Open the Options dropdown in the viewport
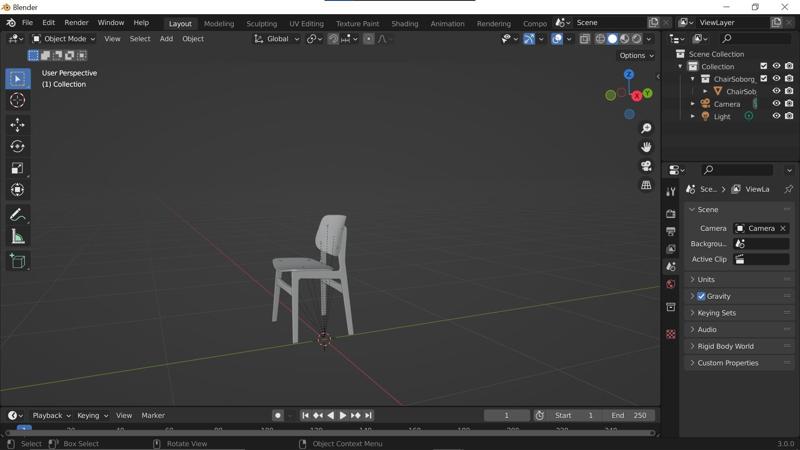 (636, 55)
